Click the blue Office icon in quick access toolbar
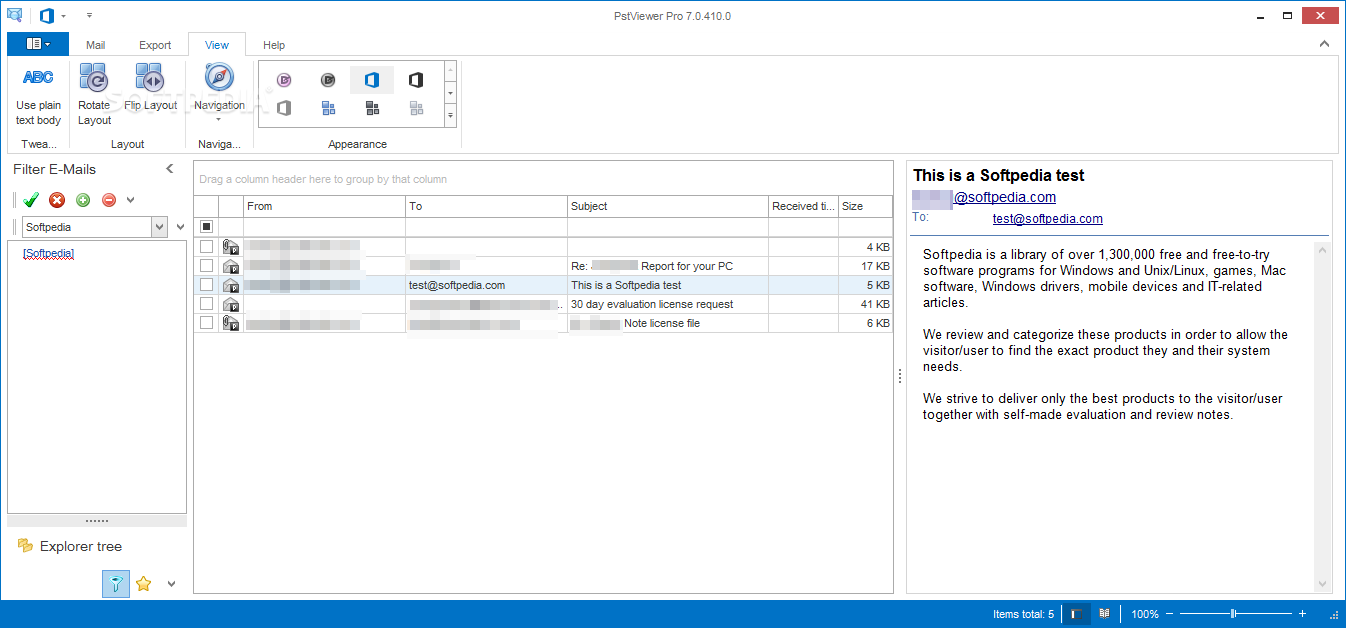Image resolution: width=1346 pixels, height=628 pixels. tap(46, 15)
